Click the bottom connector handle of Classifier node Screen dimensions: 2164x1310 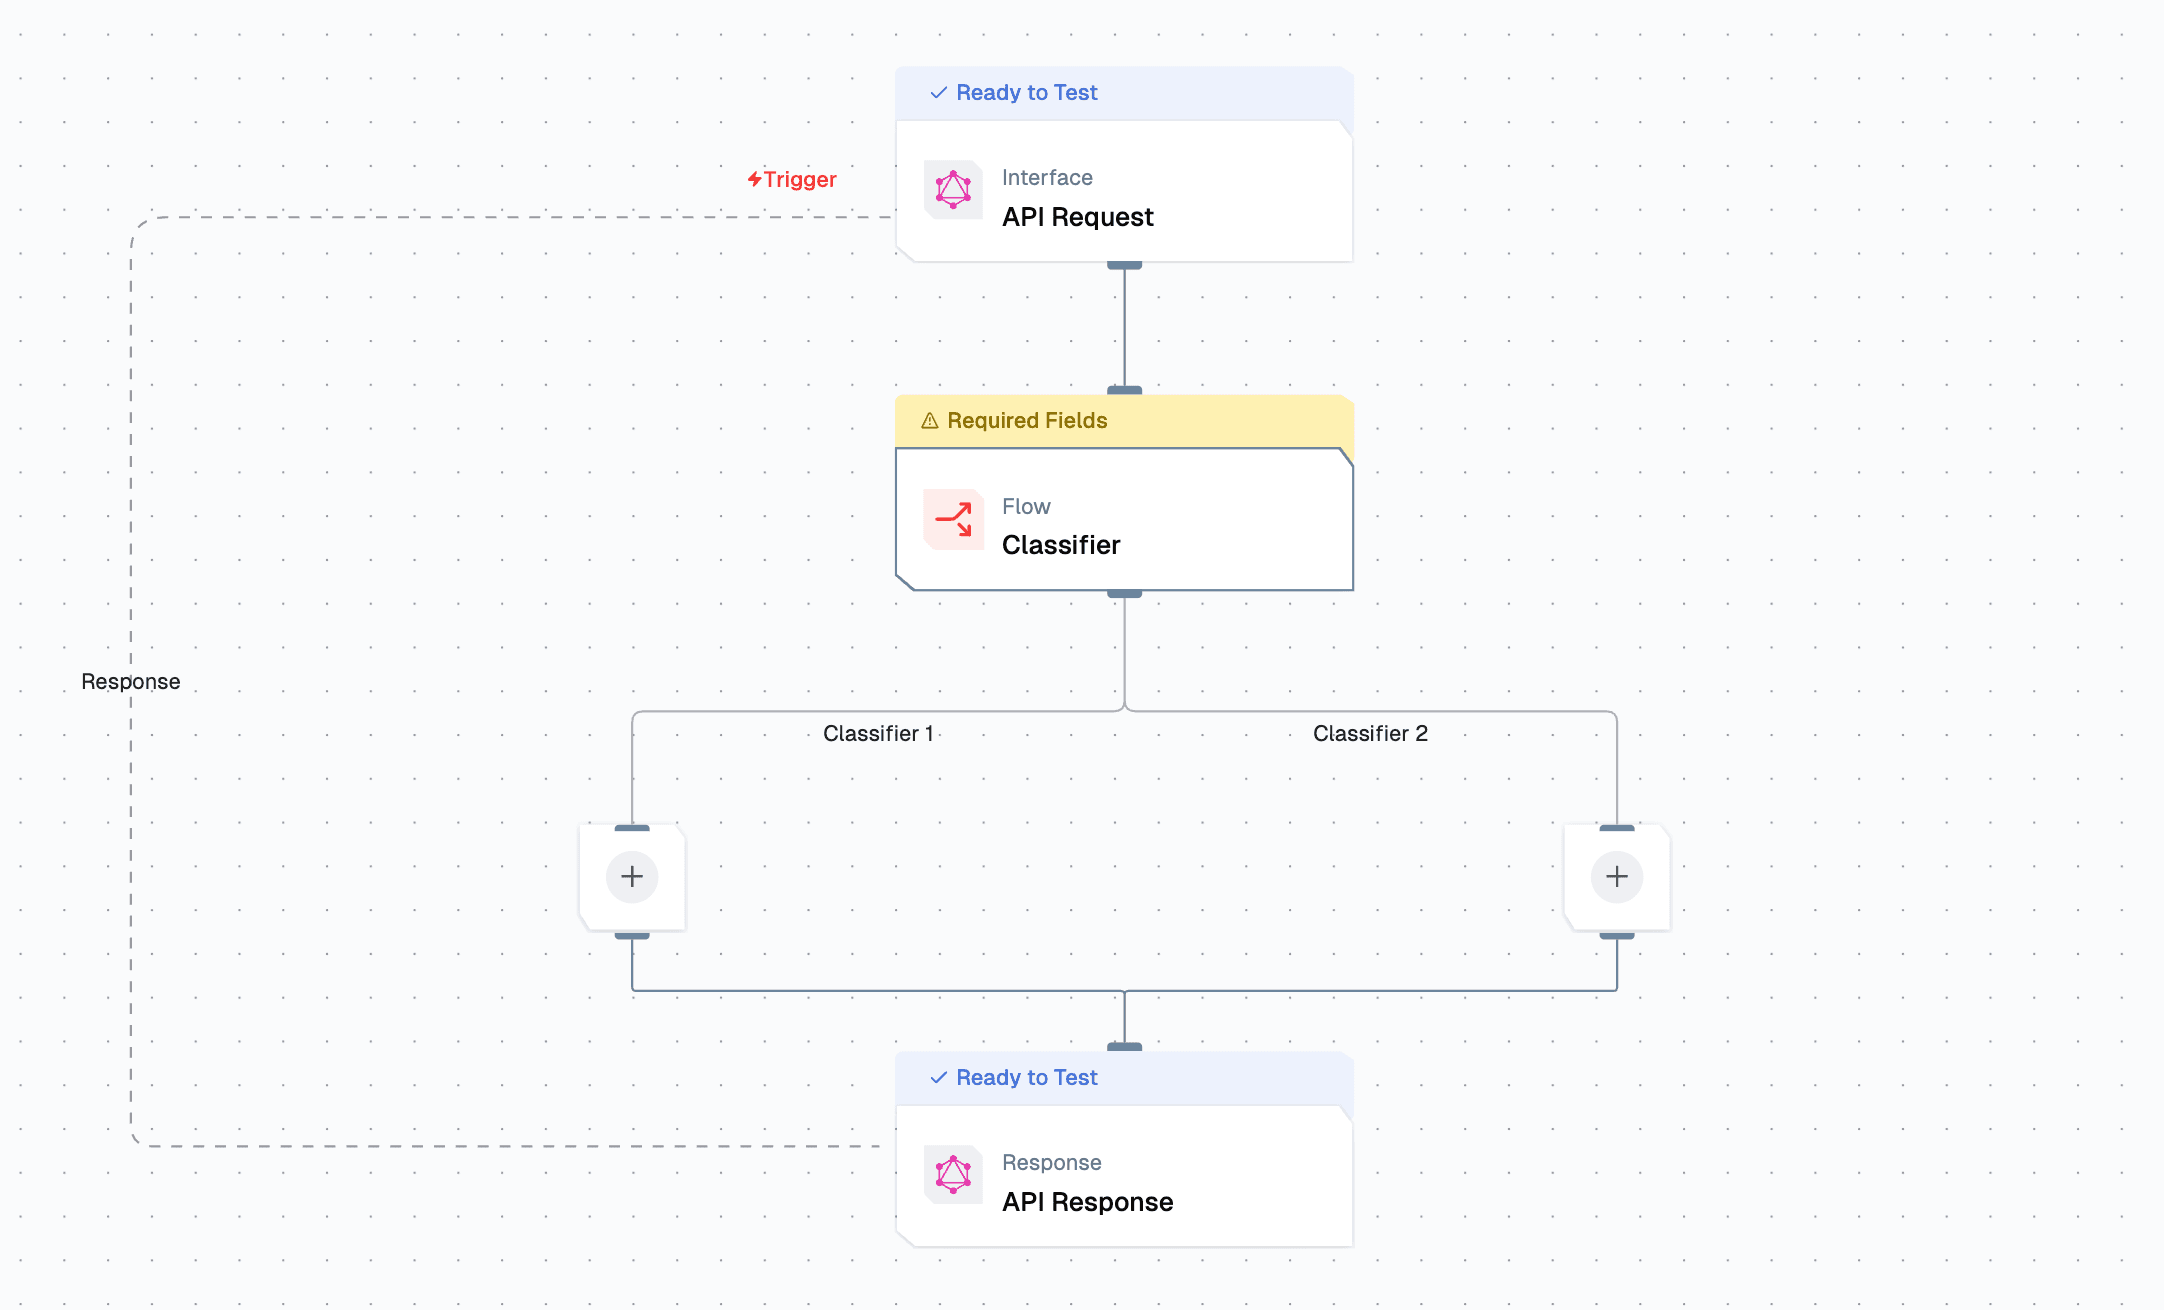1124,594
